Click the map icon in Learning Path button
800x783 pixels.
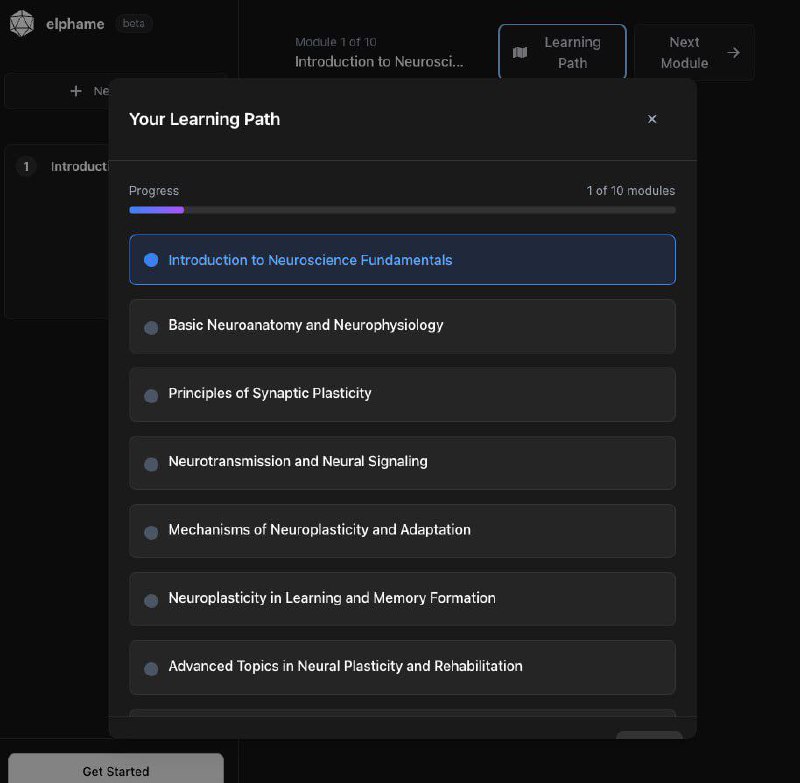[520, 53]
